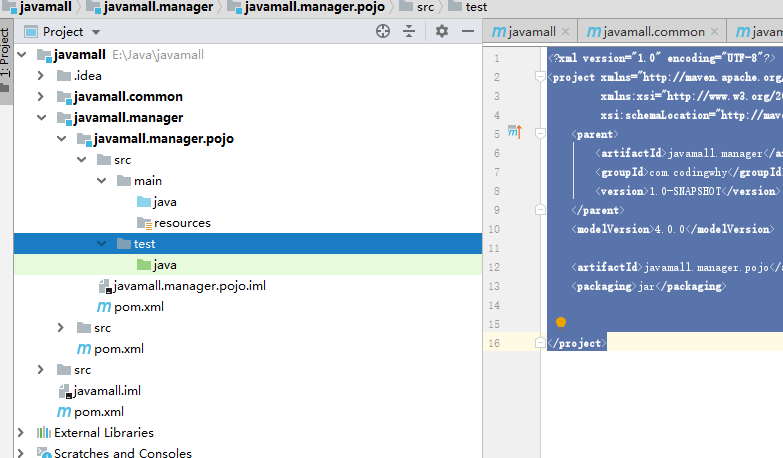Click the Maven parent gutter icon on line 5

coord(515,132)
